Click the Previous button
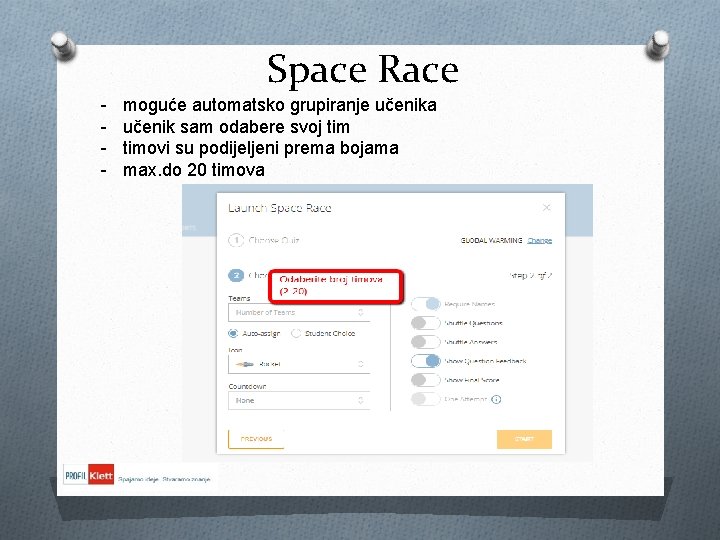This screenshot has width=720, height=540. (x=256, y=439)
